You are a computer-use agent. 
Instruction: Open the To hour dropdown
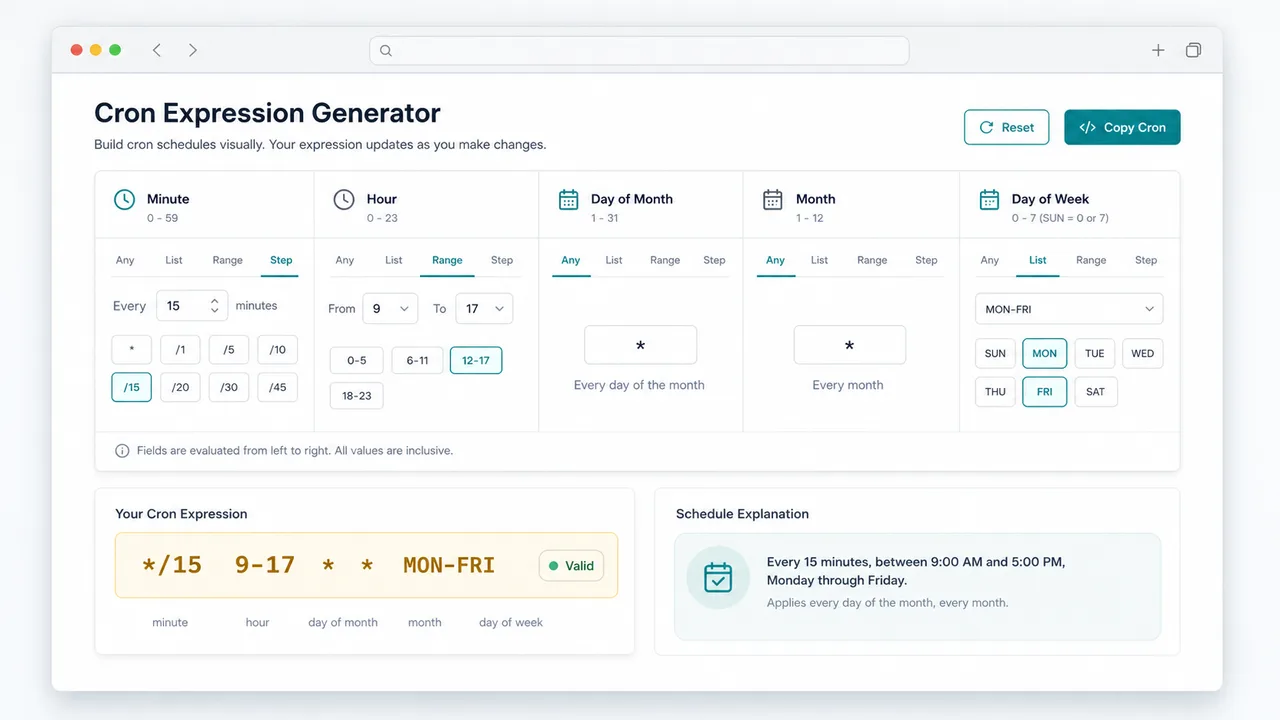pyautogui.click(x=484, y=309)
